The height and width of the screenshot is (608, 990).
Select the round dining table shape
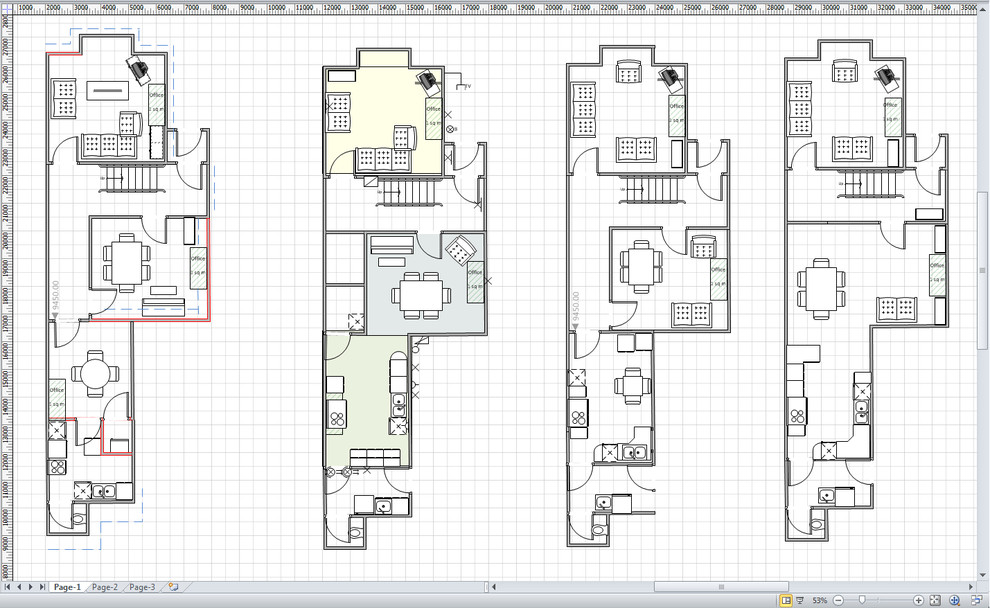tap(93, 373)
